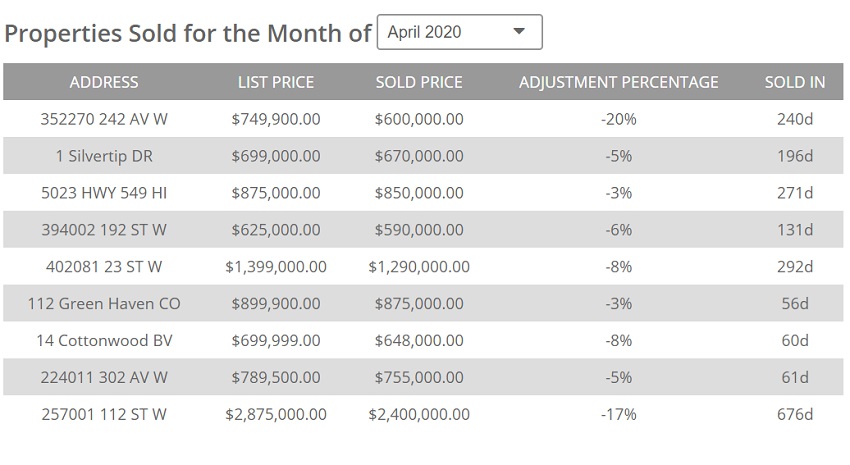850x465 pixels.
Task: Click the 14 Cottonwood BV address
Action: (x=104, y=341)
